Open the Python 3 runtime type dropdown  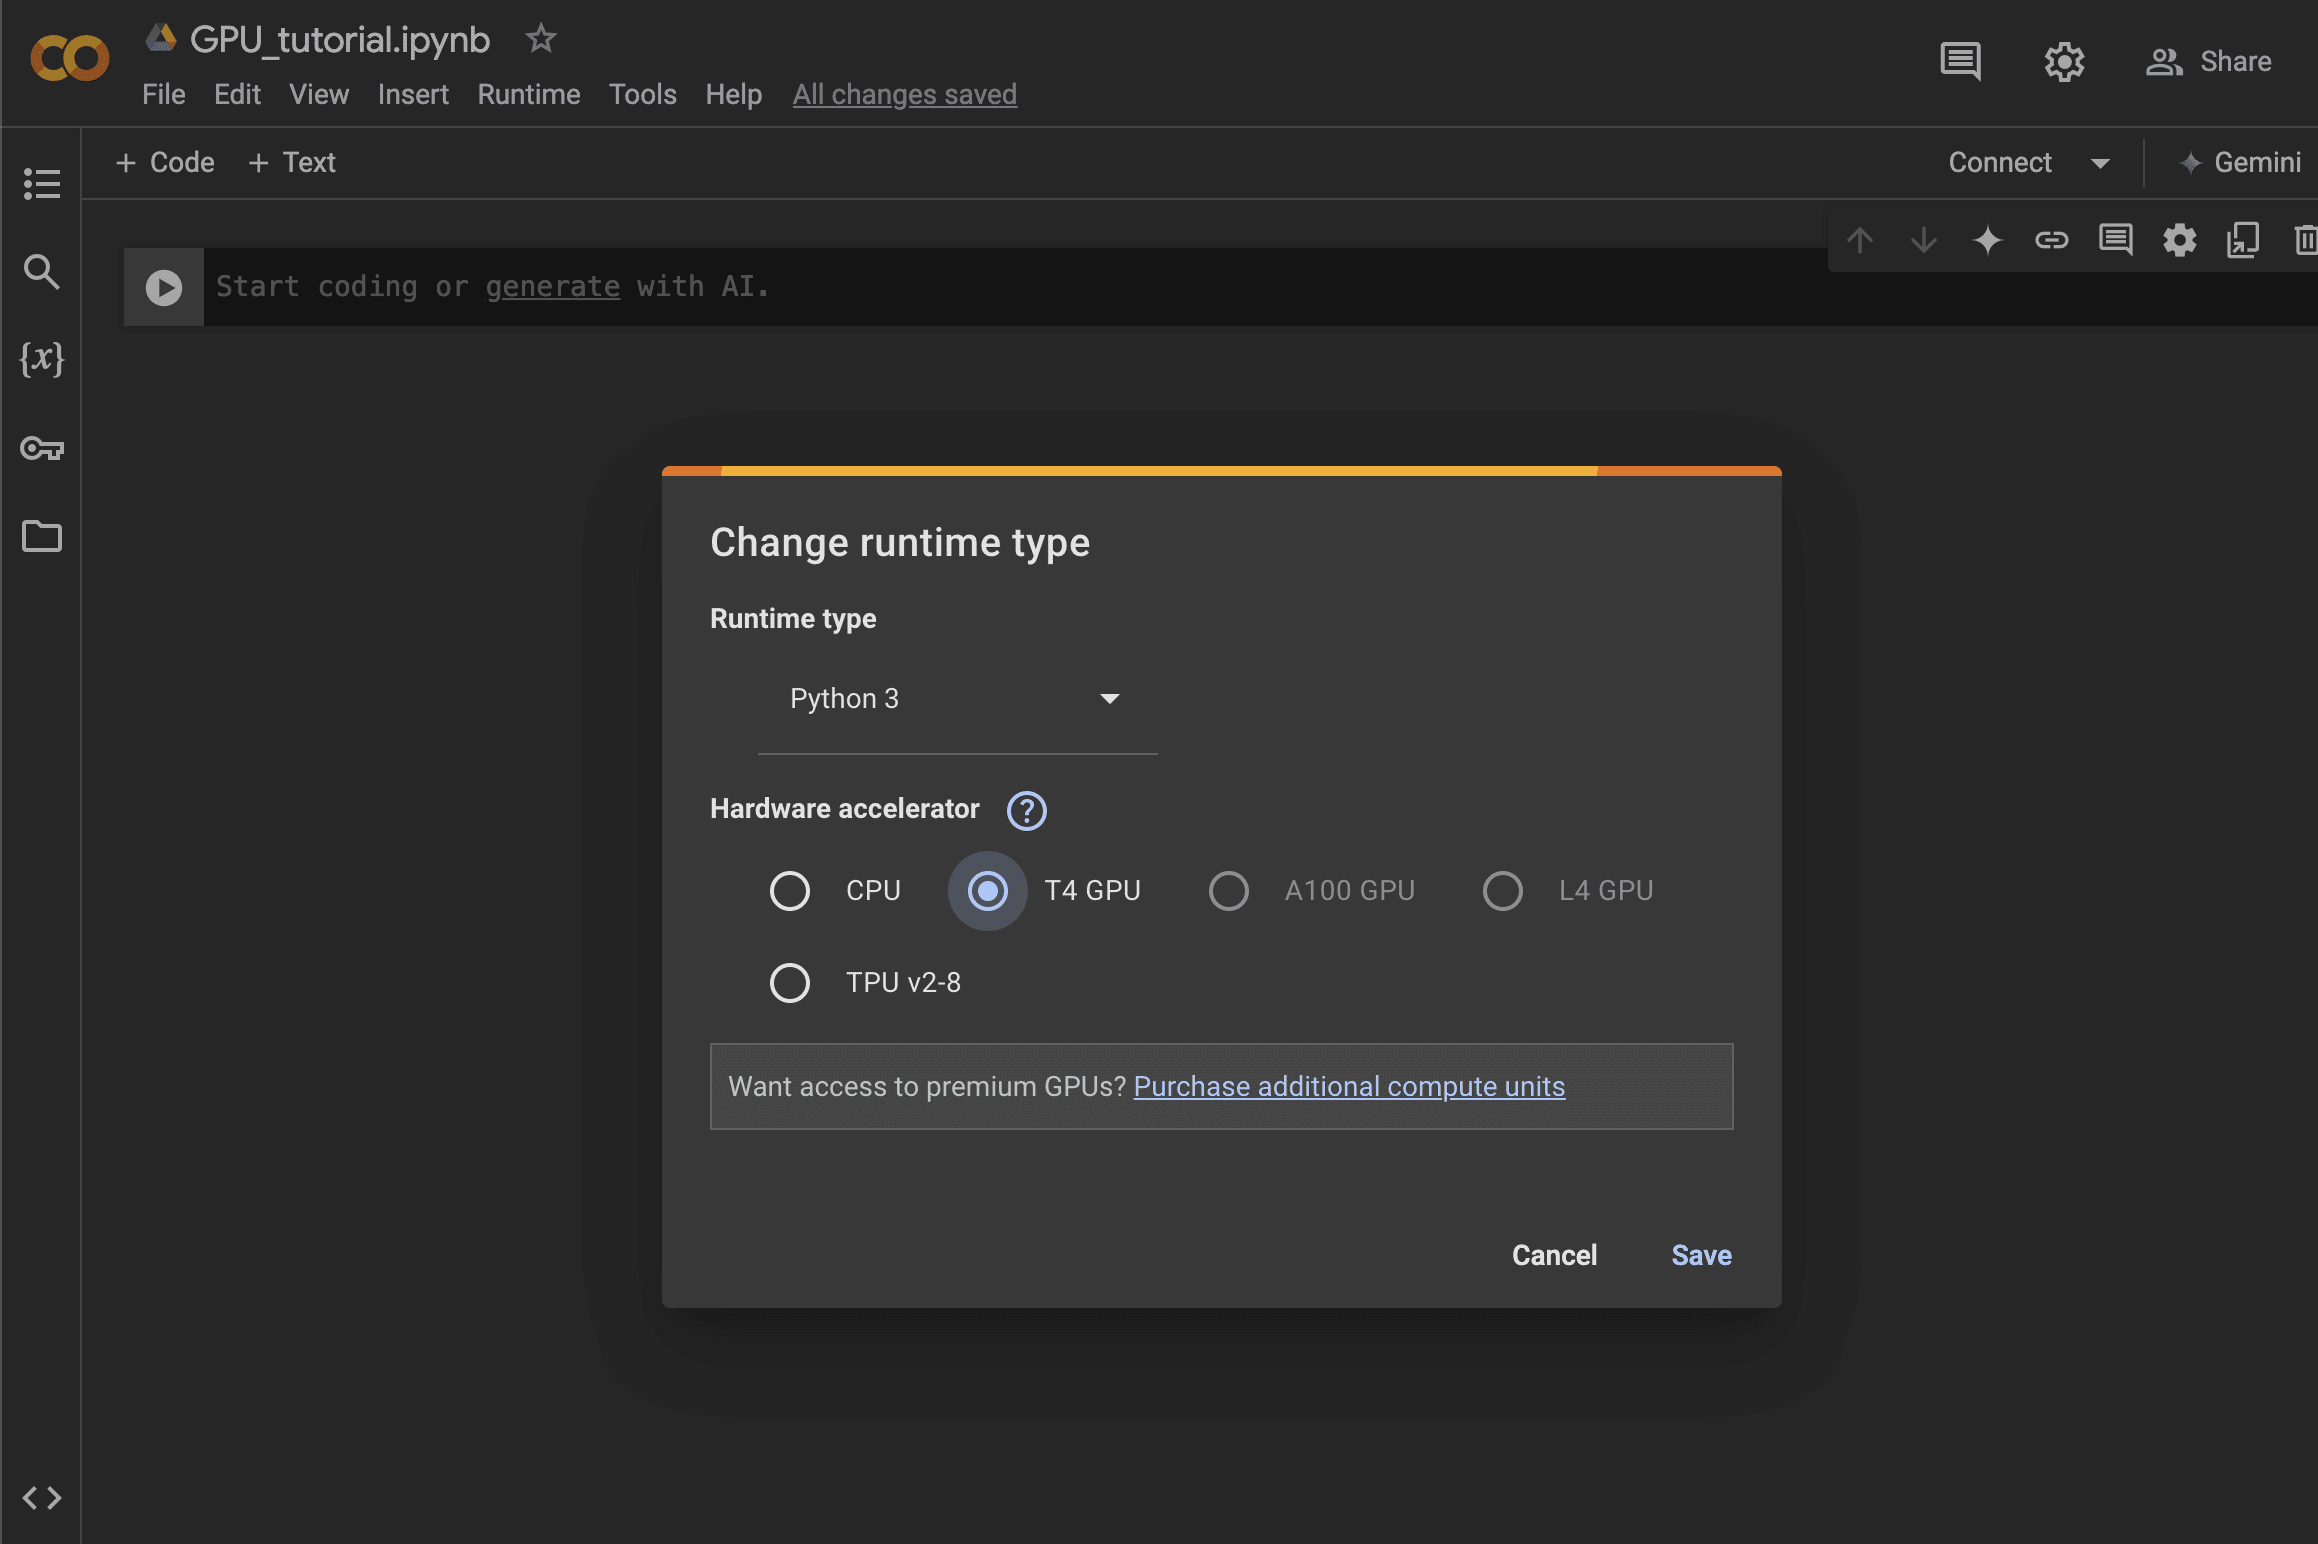(957, 699)
